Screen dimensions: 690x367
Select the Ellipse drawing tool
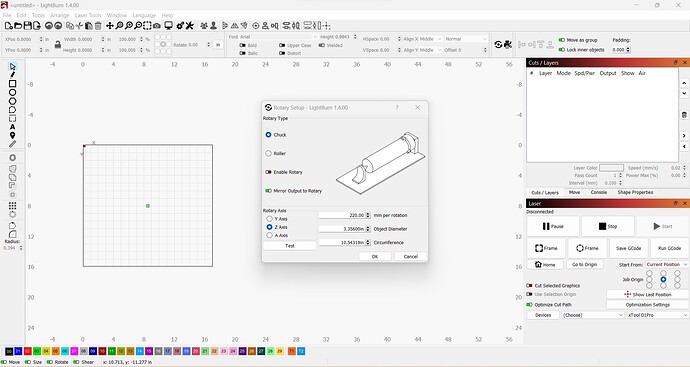click(12, 92)
